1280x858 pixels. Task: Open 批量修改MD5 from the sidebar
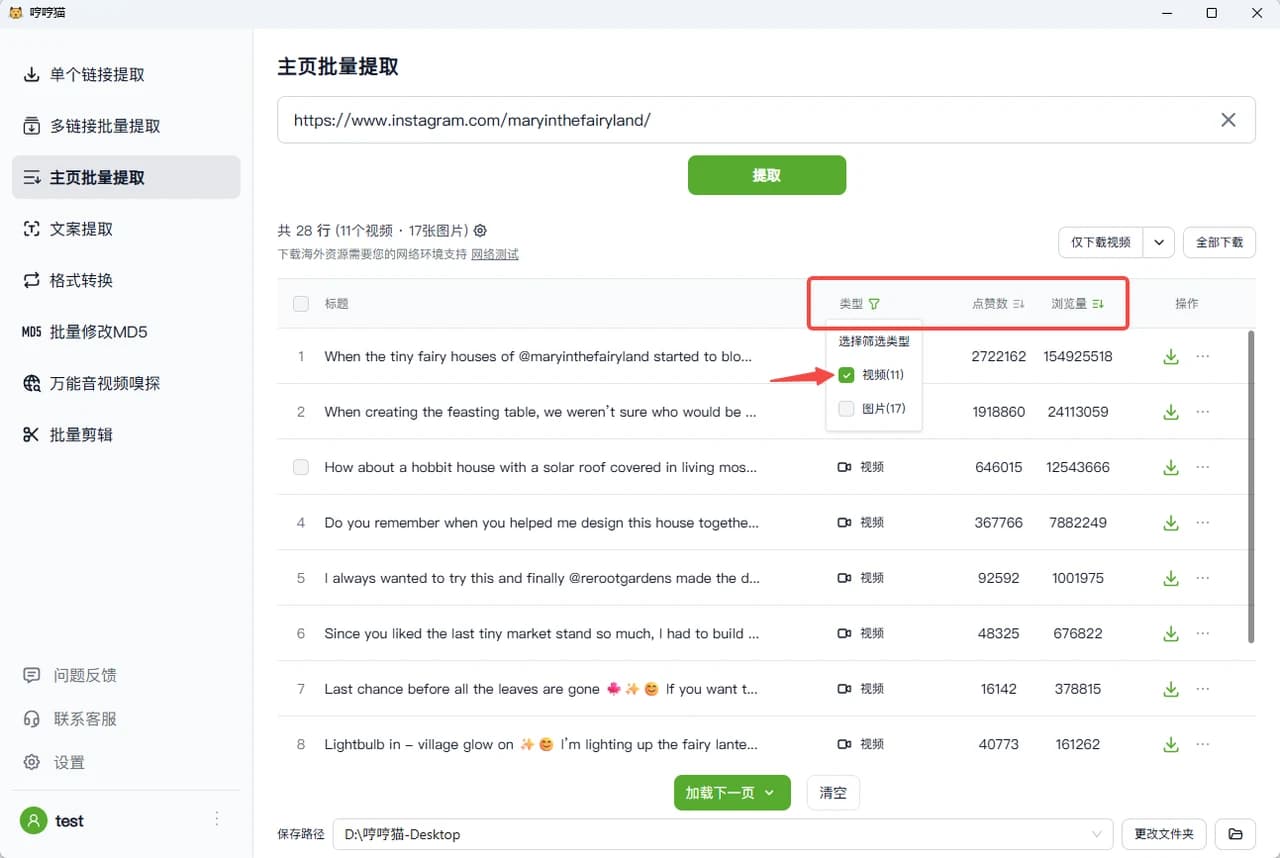tap(98, 332)
